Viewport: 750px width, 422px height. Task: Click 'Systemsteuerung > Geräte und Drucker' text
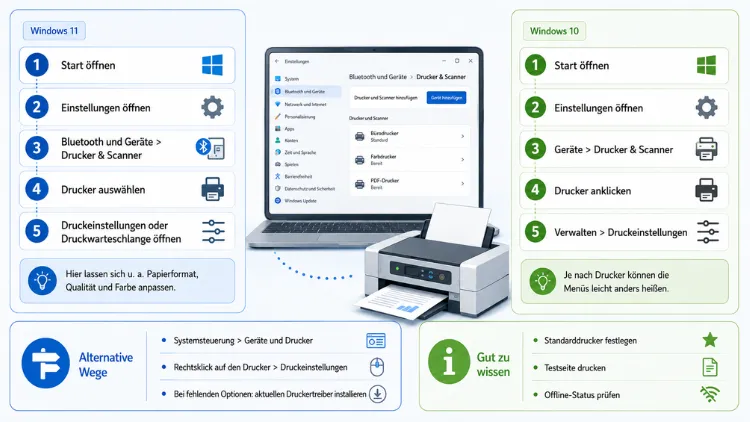click(243, 341)
